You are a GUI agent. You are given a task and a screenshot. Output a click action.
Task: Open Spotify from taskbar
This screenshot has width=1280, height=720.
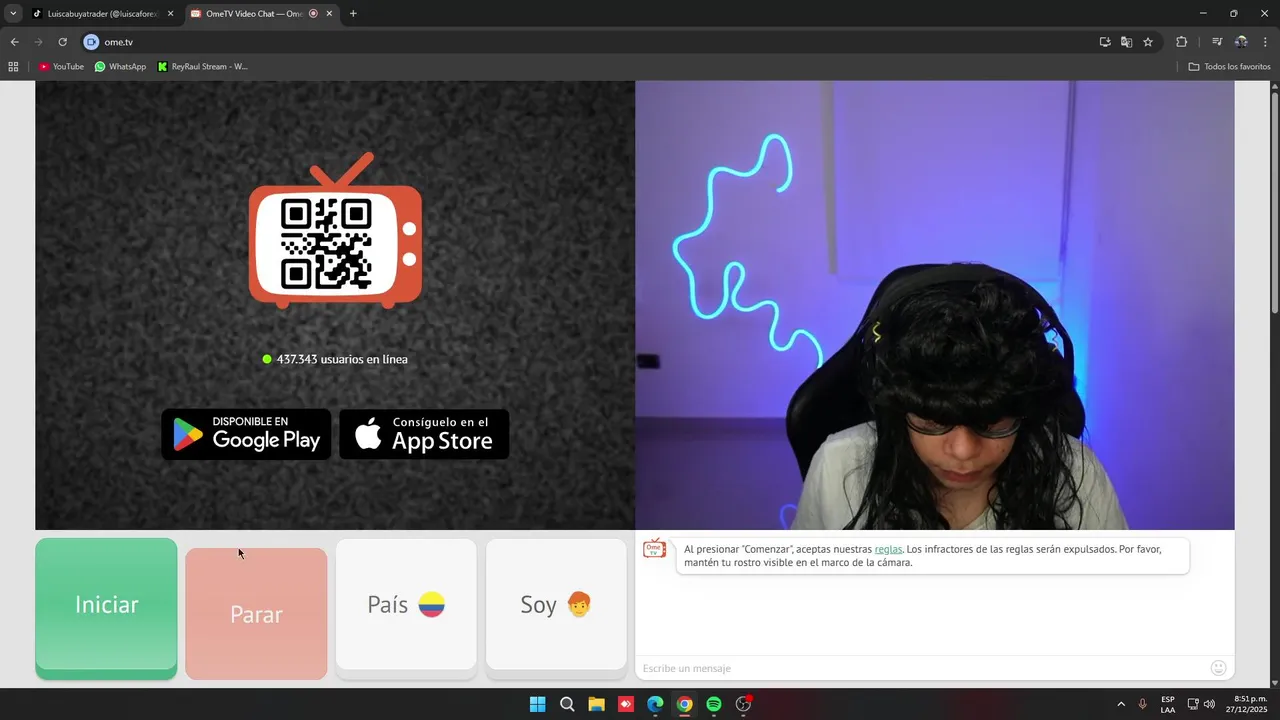click(x=714, y=704)
